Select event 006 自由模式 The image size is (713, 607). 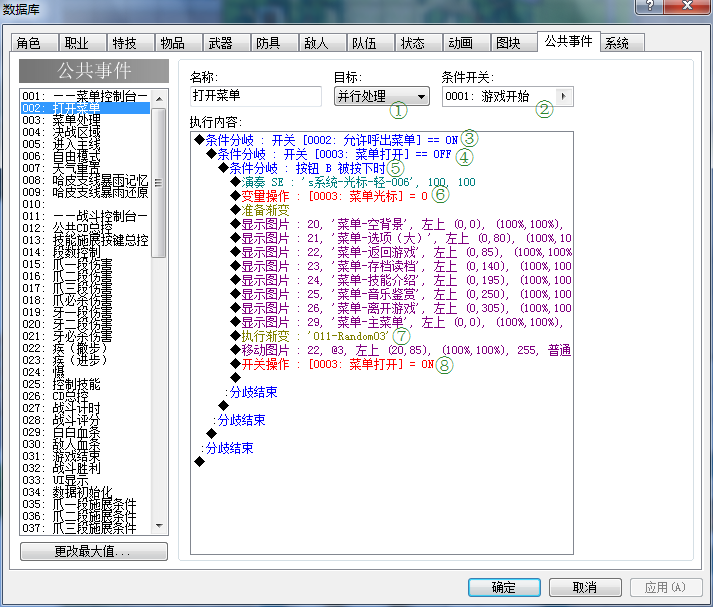pos(85,156)
